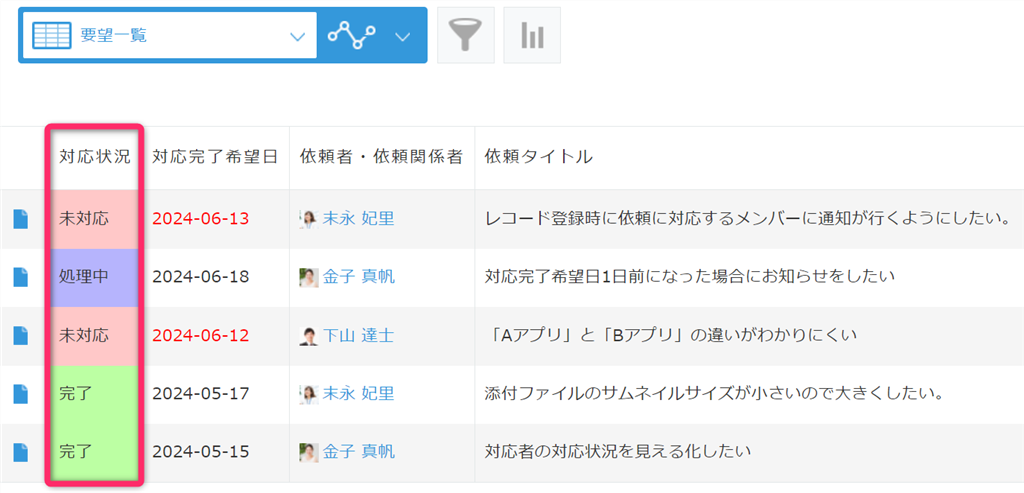The width and height of the screenshot is (1024, 493).
Task: Open record details for 2024-05-15 row
Action: click(21, 453)
